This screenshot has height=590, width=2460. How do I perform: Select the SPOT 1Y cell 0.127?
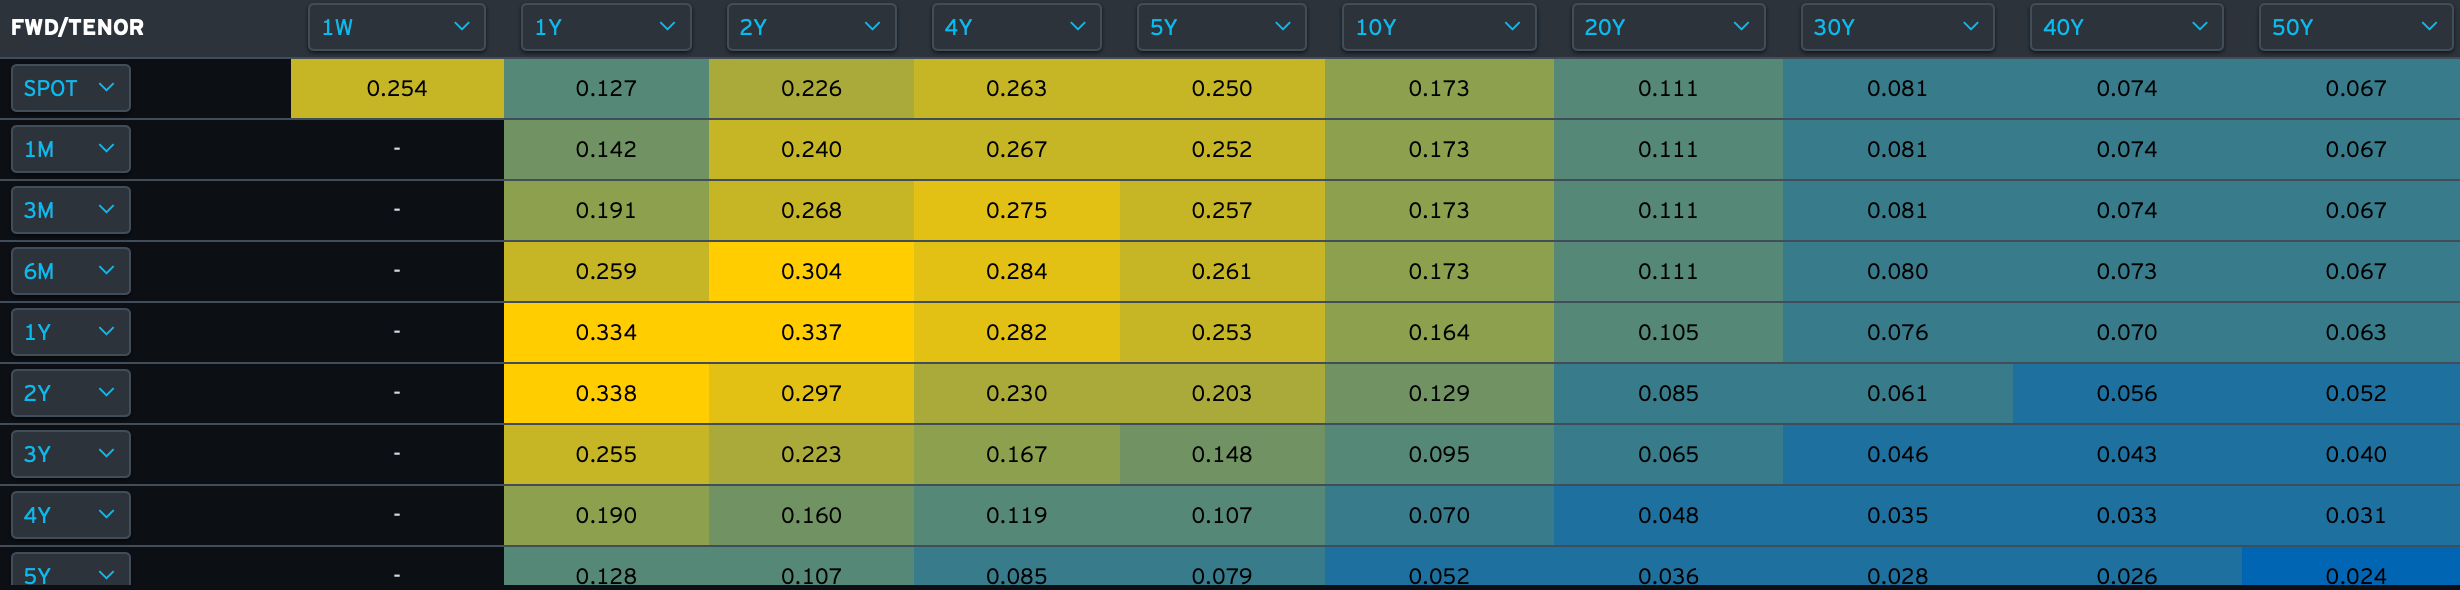[x=606, y=88]
